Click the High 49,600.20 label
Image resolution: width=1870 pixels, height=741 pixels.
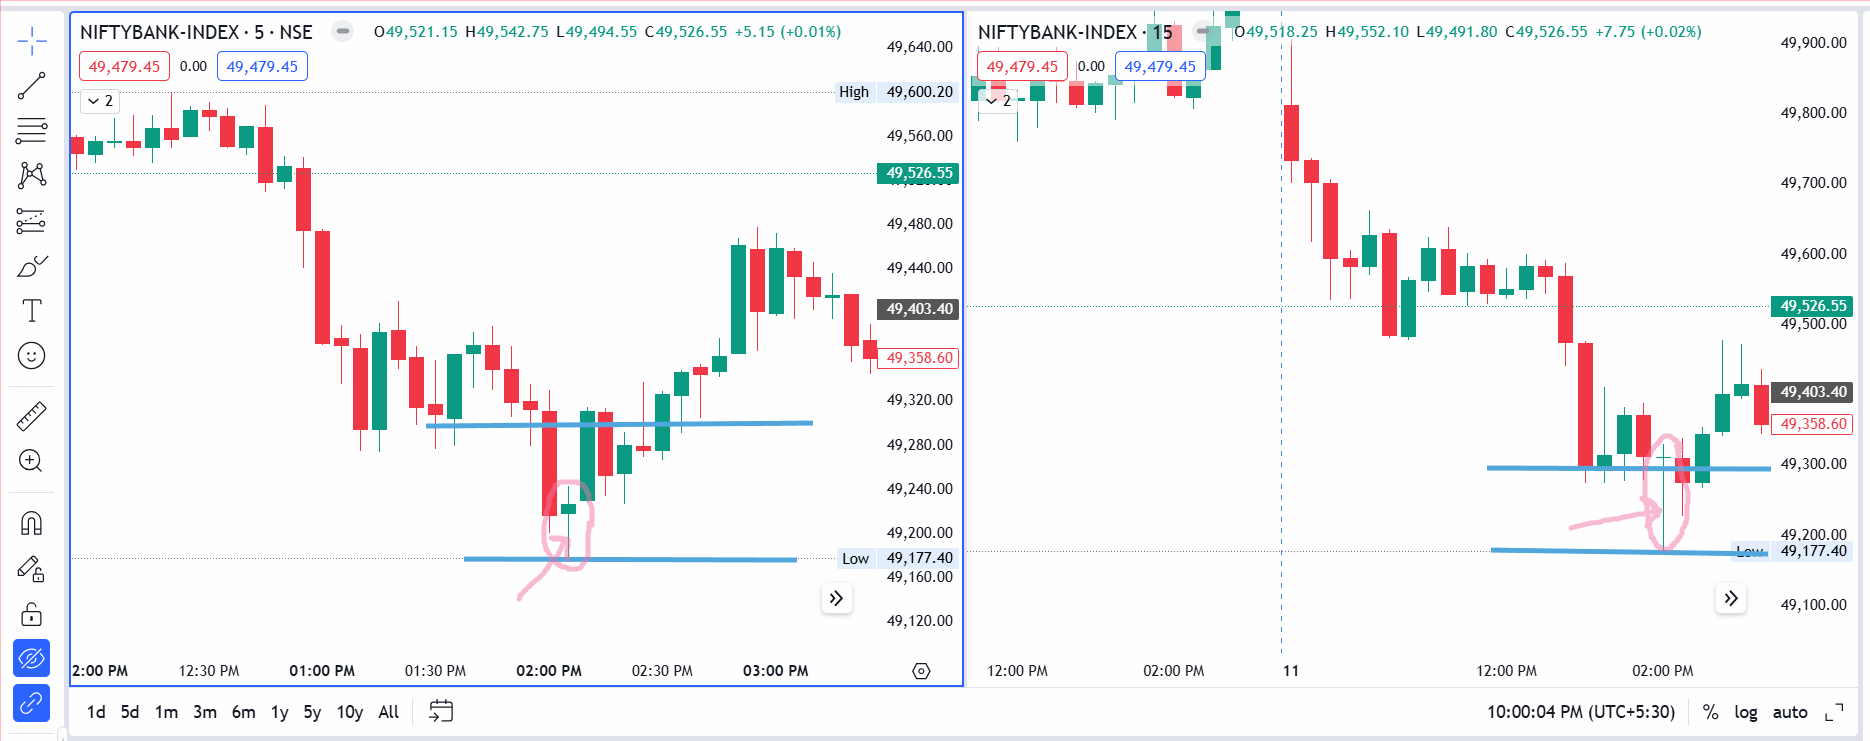pyautogui.click(x=897, y=92)
